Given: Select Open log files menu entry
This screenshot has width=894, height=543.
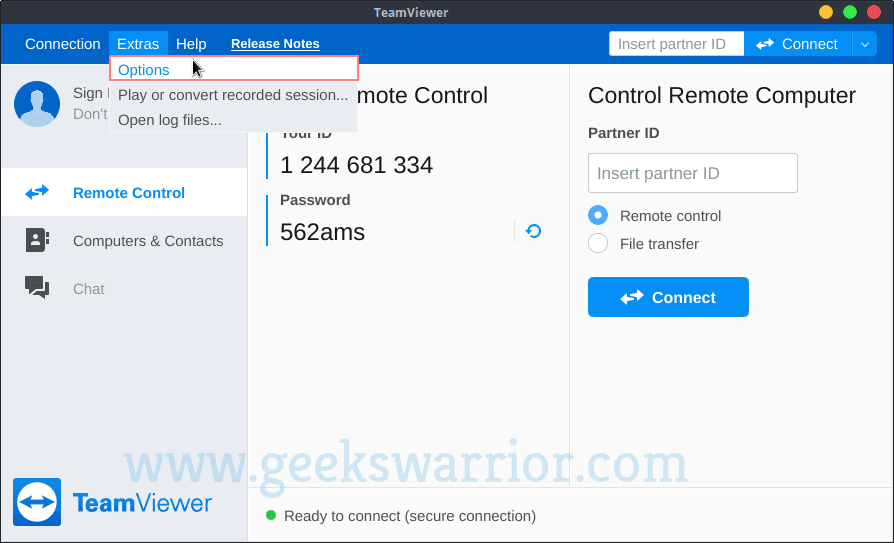Looking at the screenshot, I should 234,120.
